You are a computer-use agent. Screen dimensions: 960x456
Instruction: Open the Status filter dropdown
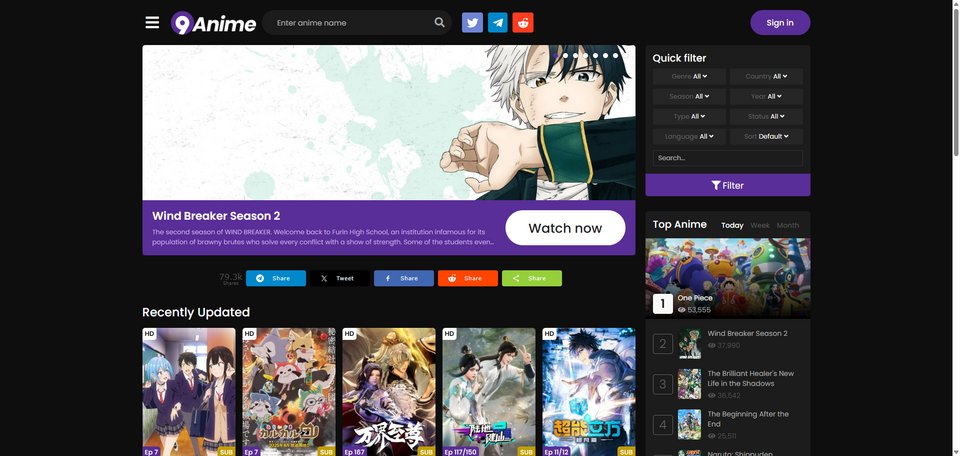point(766,116)
